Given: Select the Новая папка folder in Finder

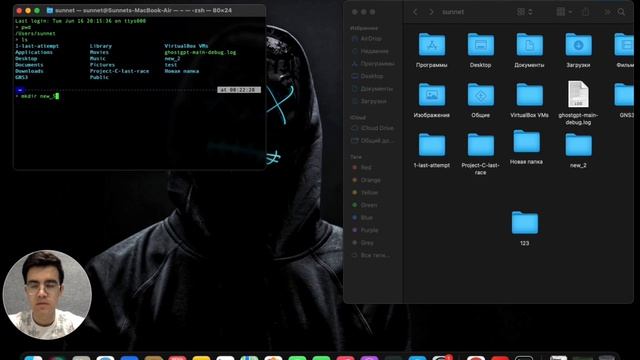Looking at the screenshot, I should [527, 142].
